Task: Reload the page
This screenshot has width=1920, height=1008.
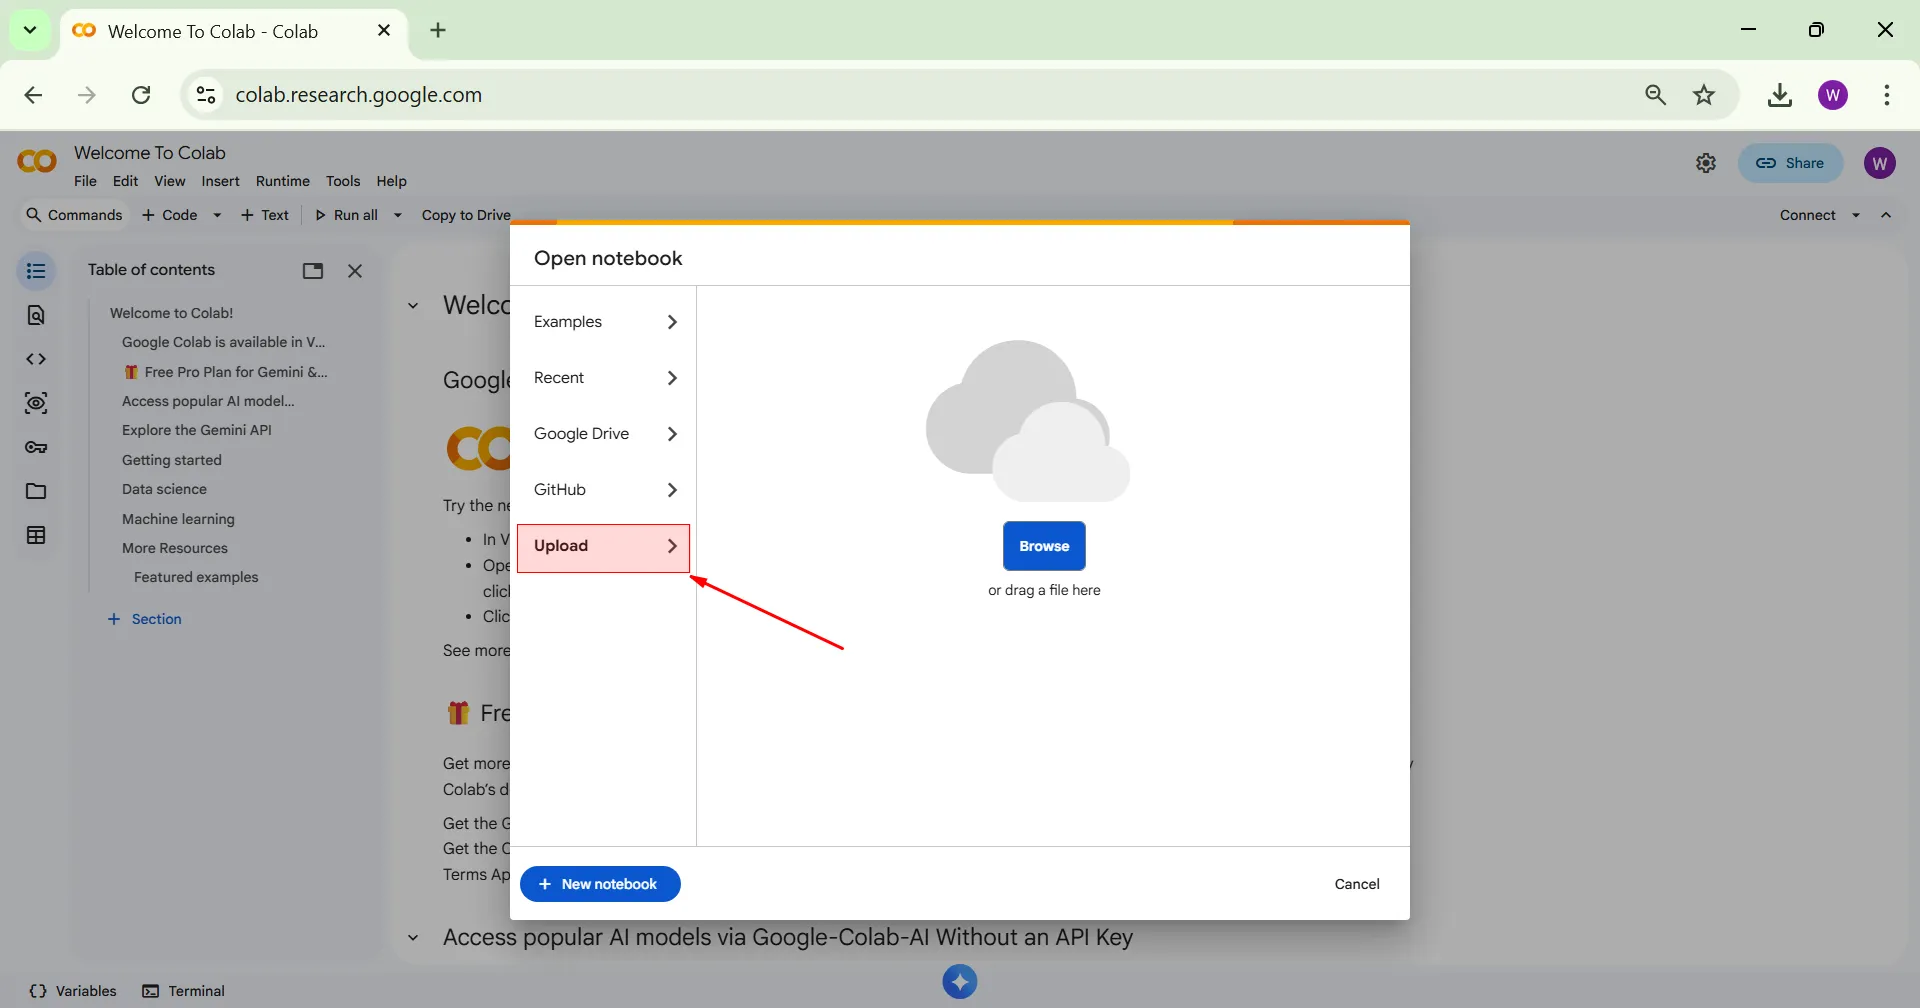Action: coord(141,95)
